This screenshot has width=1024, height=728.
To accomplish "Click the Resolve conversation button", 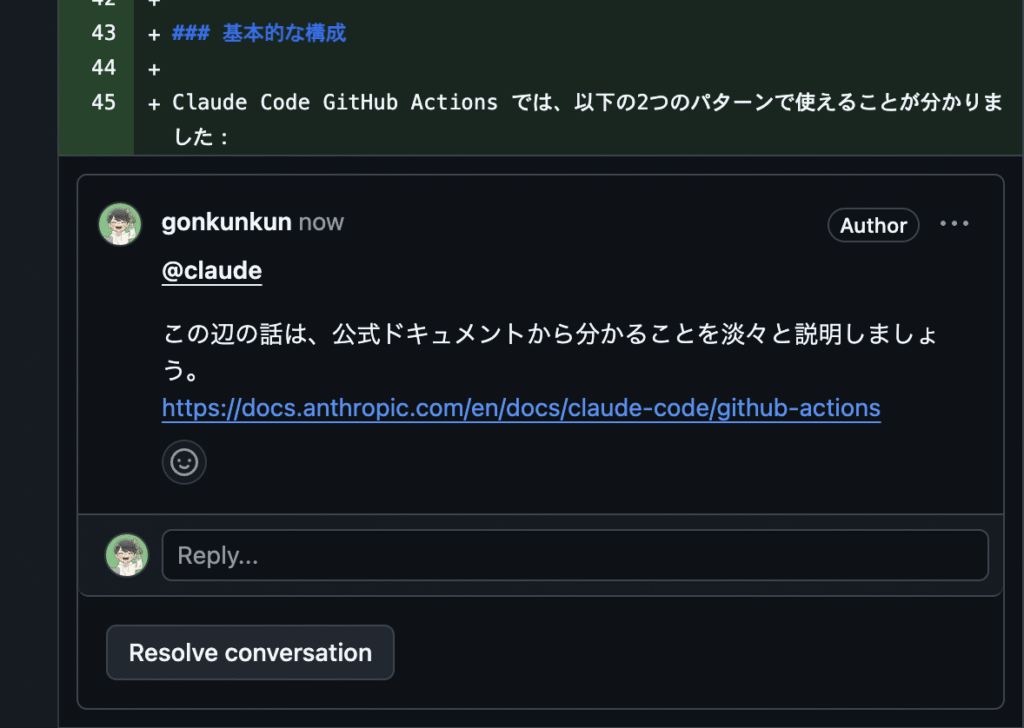I will tap(250, 652).
